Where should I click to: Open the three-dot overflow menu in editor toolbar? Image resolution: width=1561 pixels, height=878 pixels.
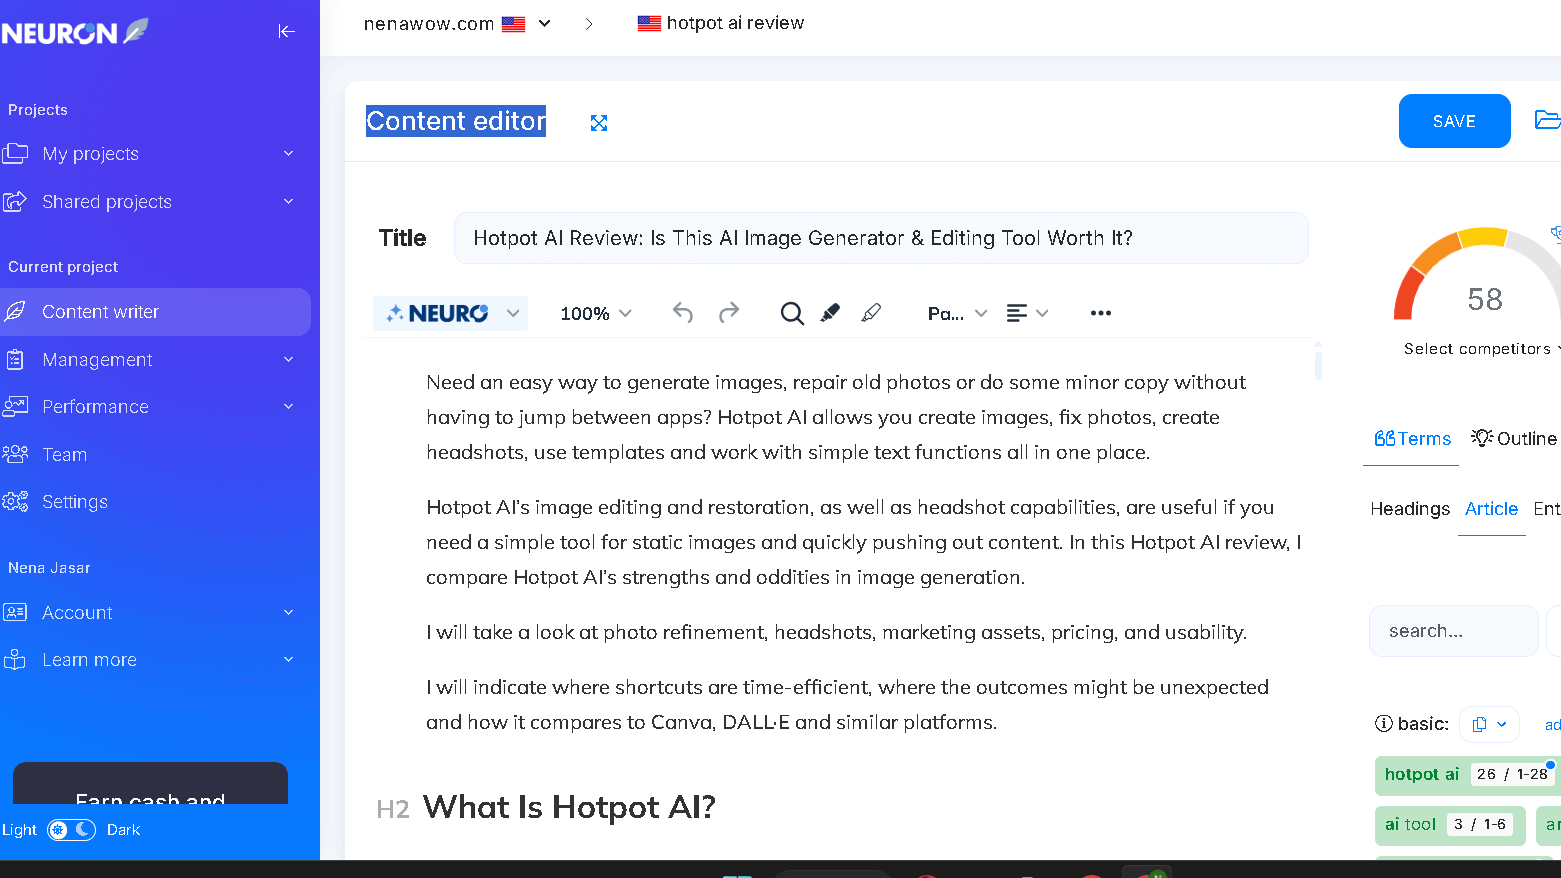pos(1100,313)
